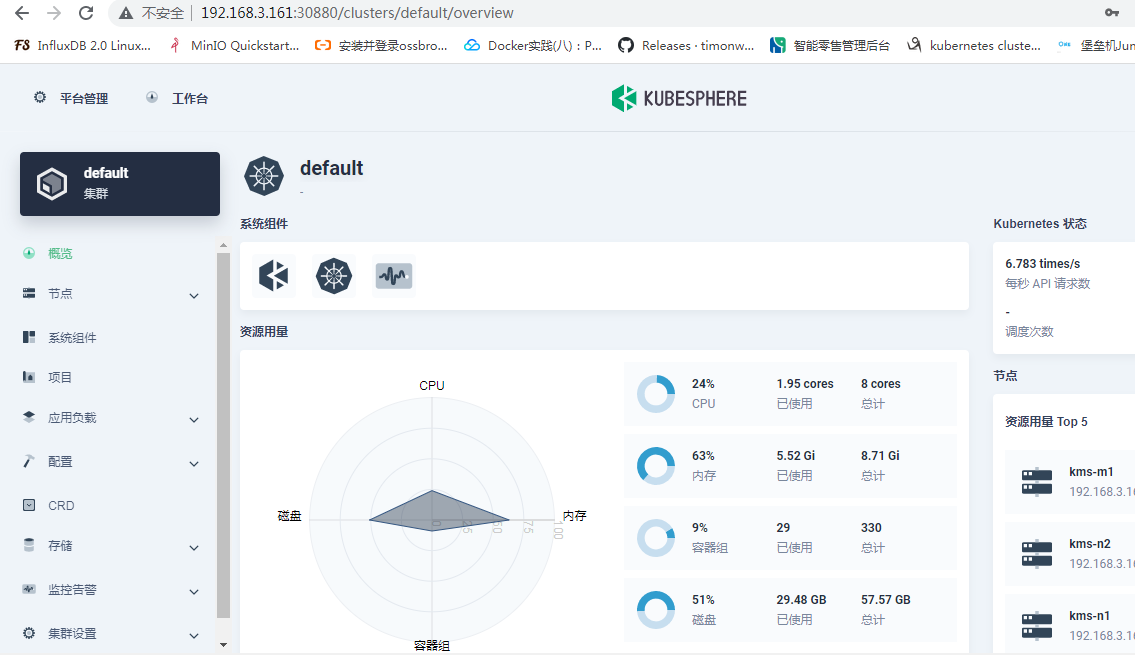Click the sidebar scrollbar up arrow
1135x655 pixels.
click(223, 246)
